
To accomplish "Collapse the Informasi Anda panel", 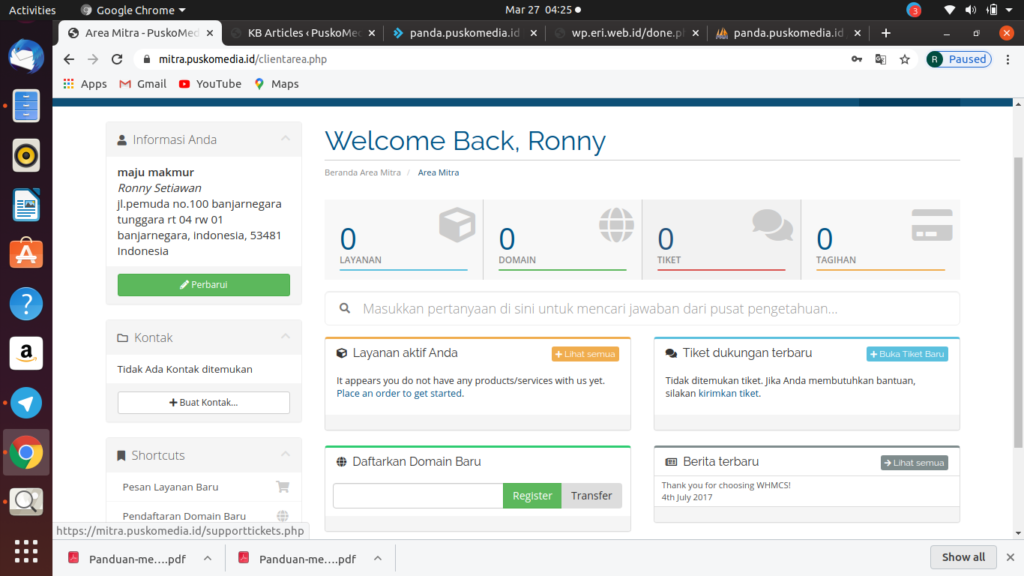I will pyautogui.click(x=285, y=139).
